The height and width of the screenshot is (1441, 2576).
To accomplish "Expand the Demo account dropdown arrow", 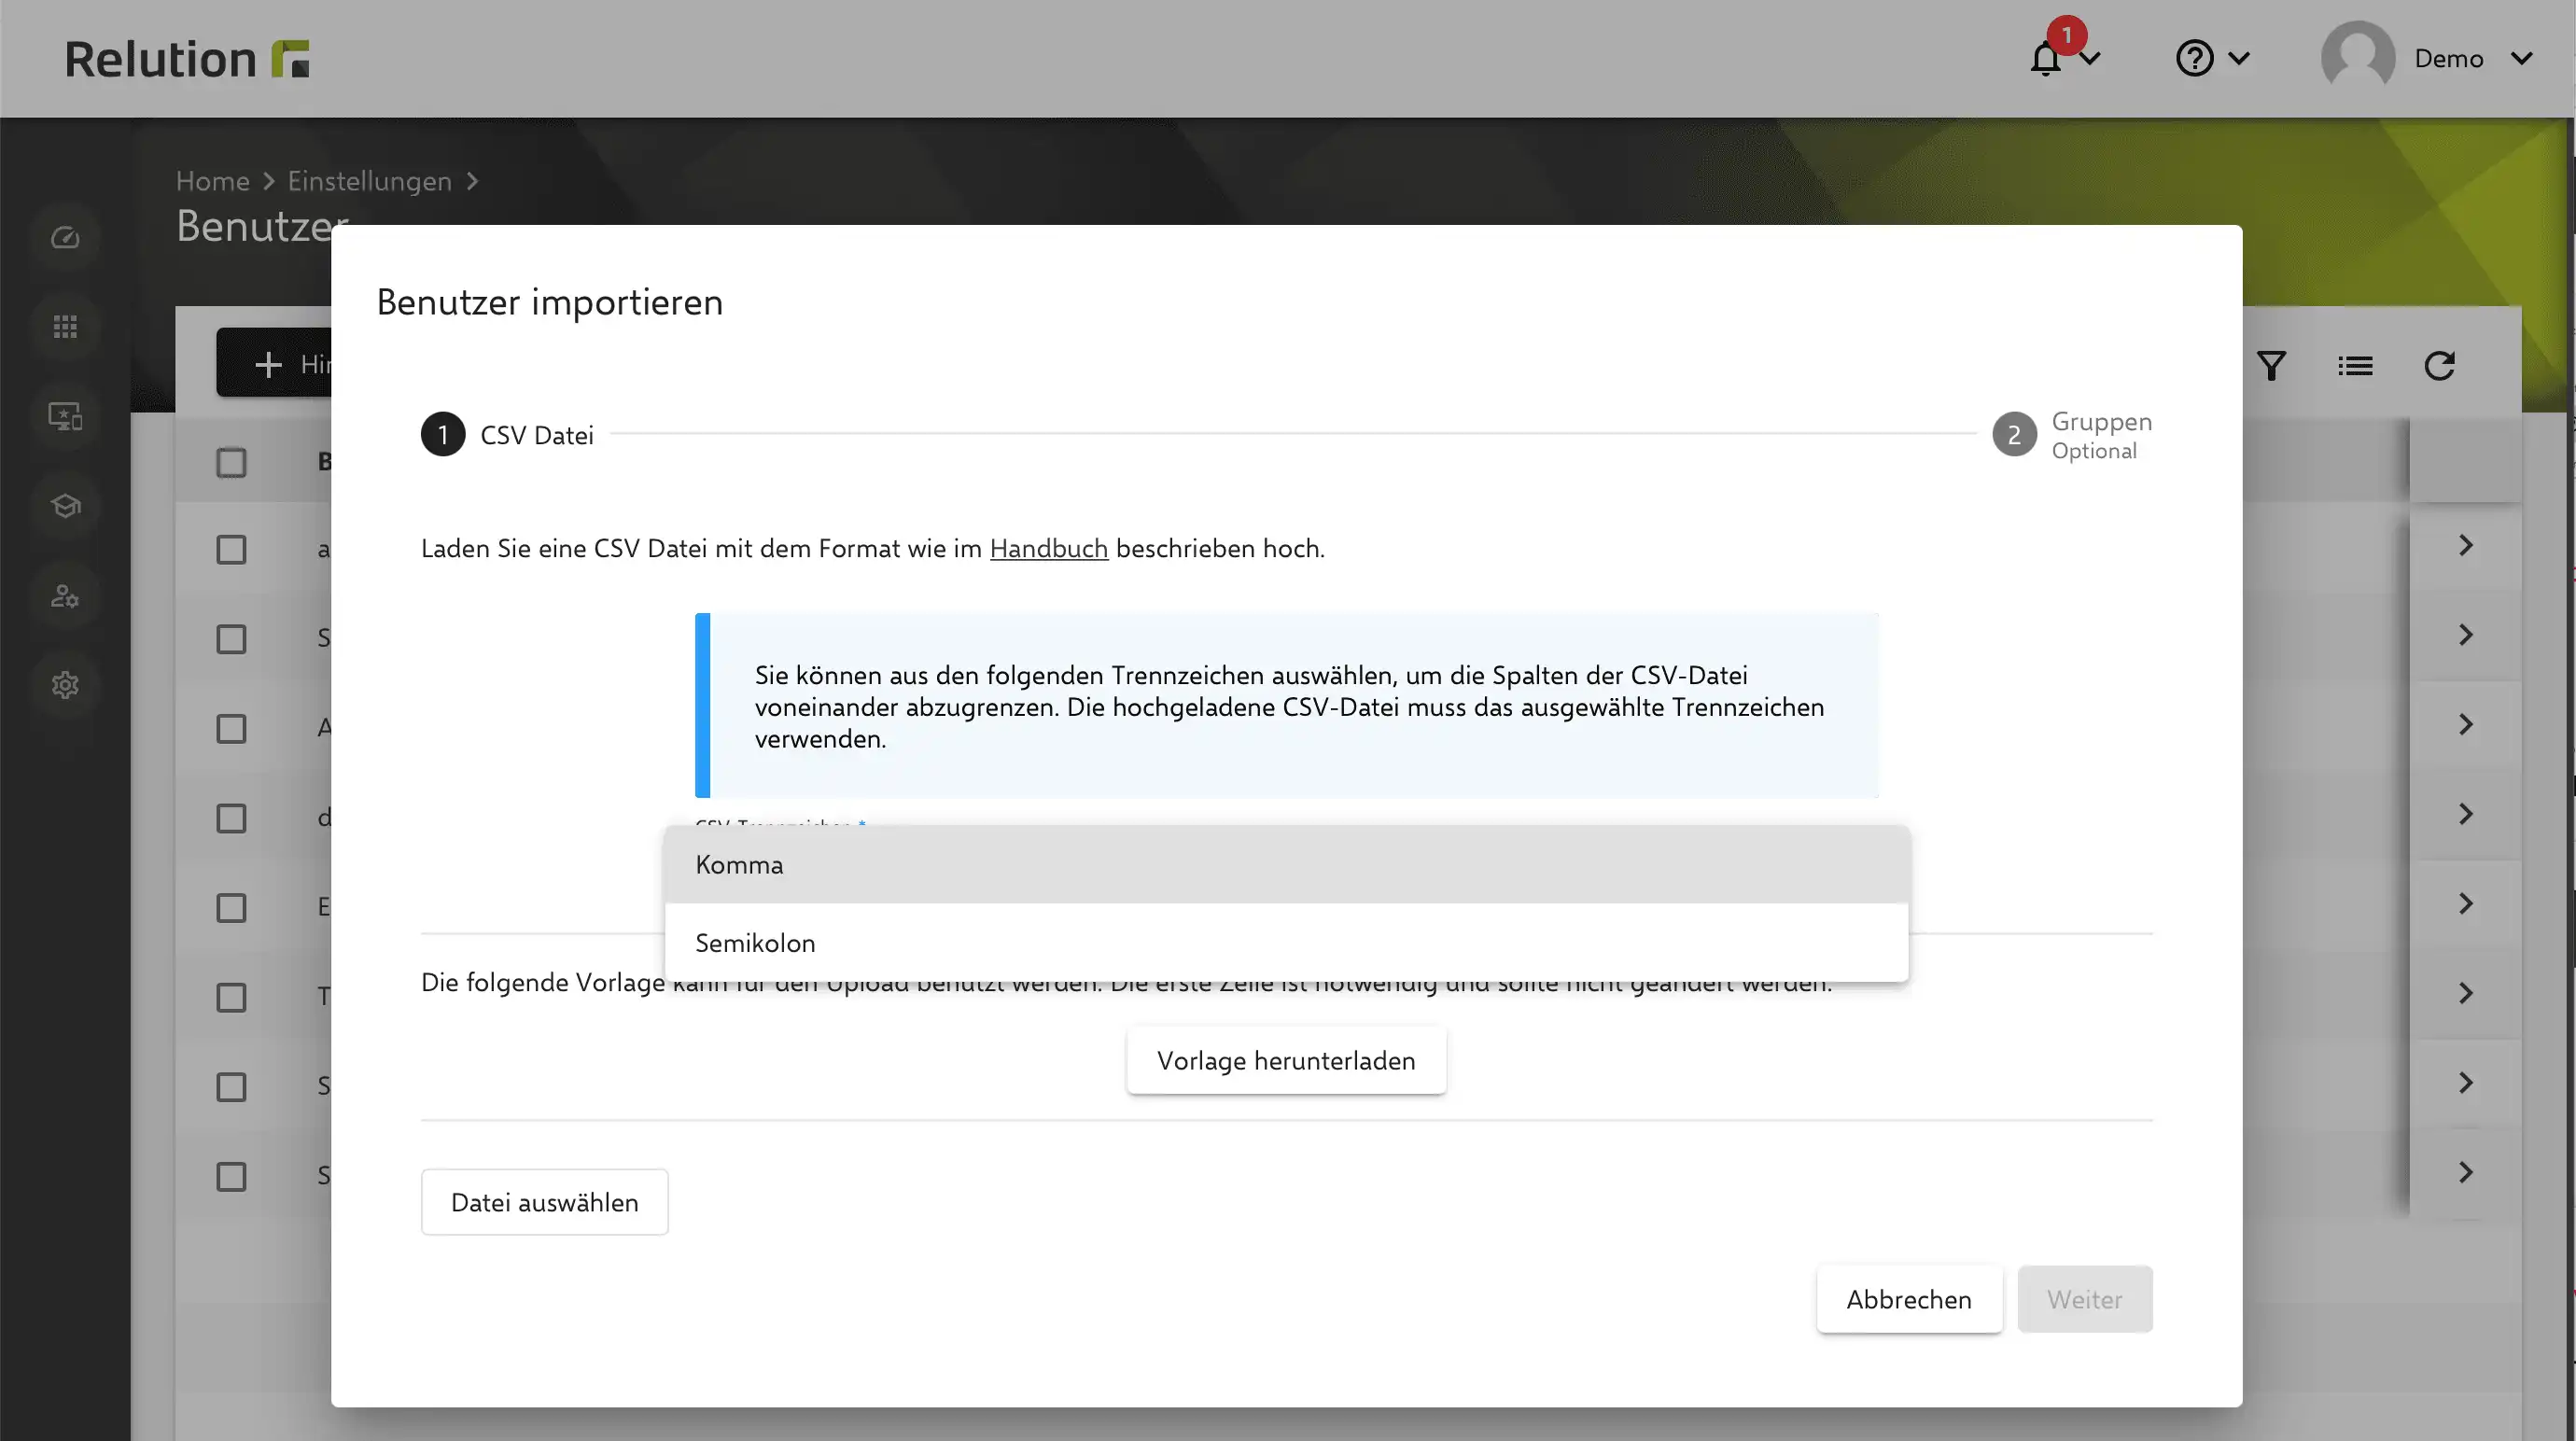I will click(x=2521, y=59).
